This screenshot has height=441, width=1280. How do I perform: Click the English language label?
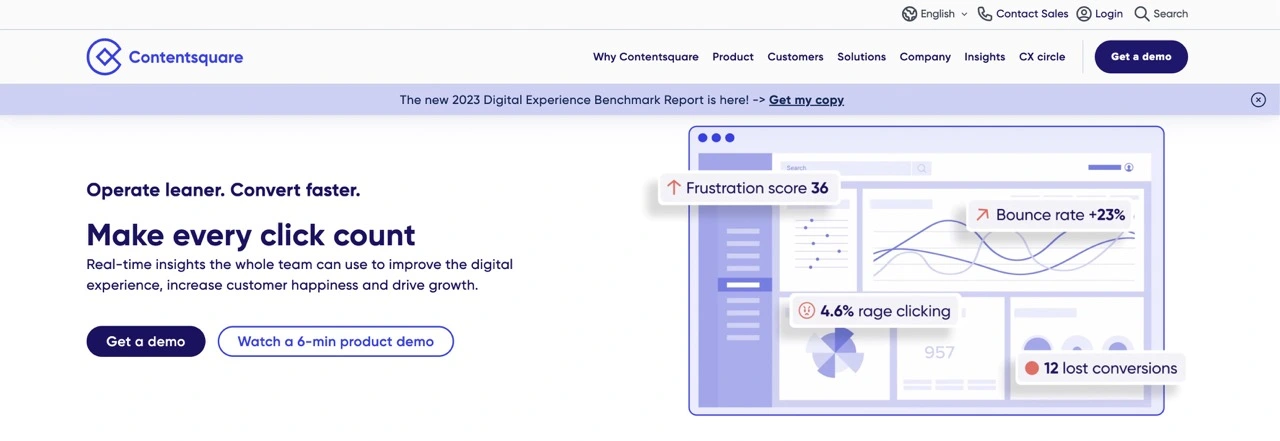coord(938,14)
